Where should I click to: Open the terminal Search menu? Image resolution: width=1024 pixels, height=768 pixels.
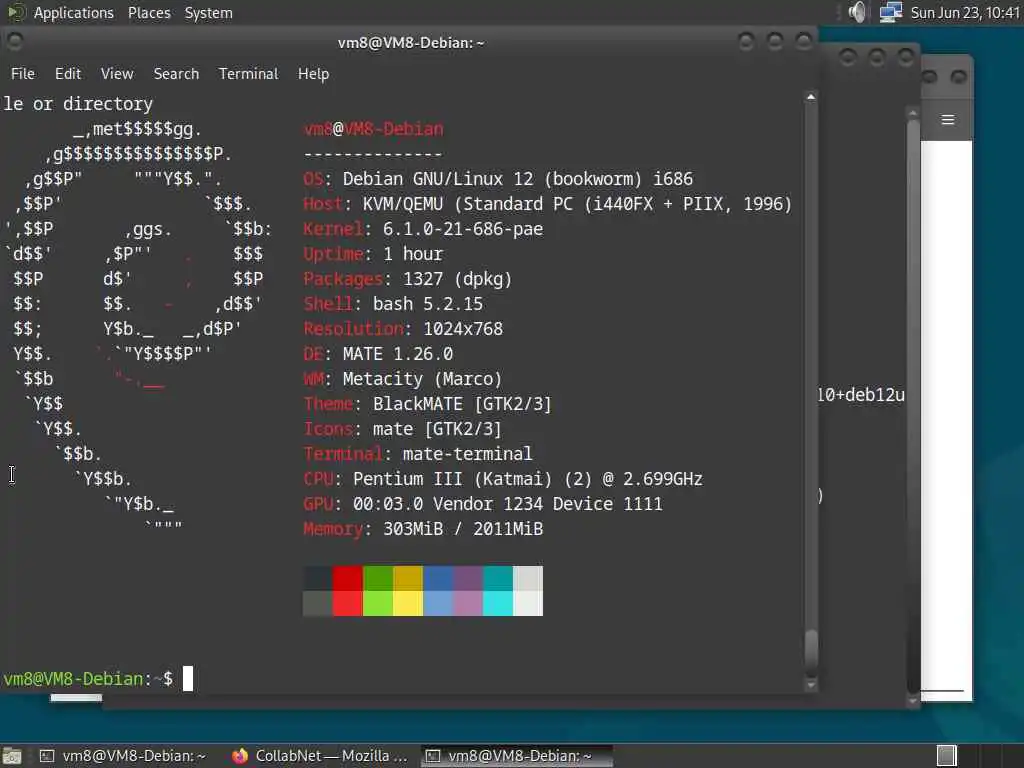point(176,74)
